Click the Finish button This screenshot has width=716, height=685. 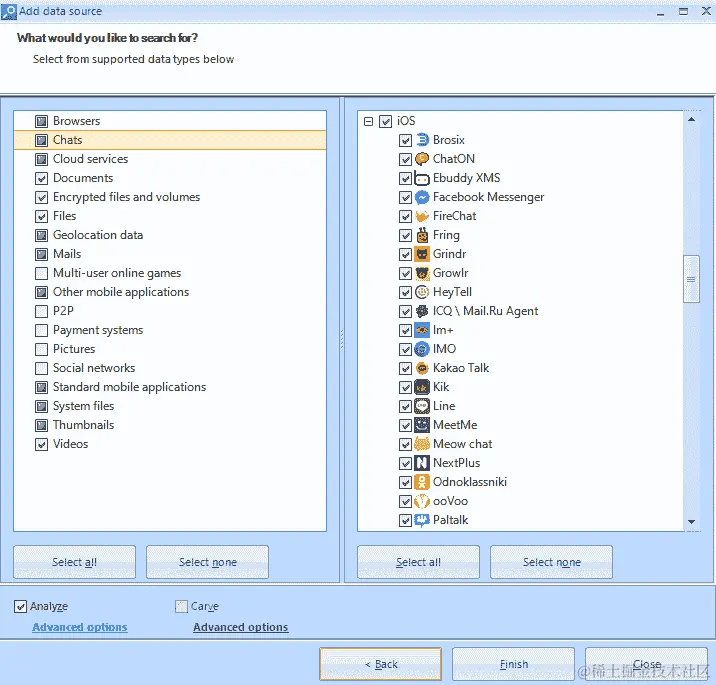(x=514, y=664)
